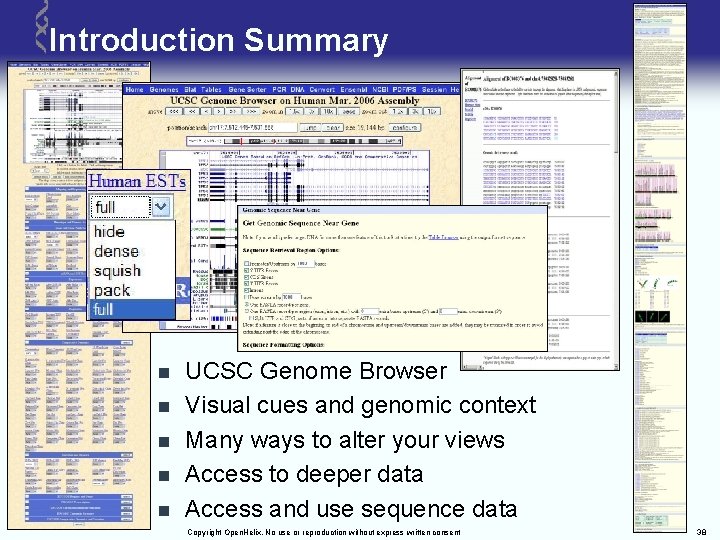The image size is (720, 540).
Task: Choose squish in the Human ESTs dropdown
Action: [117, 271]
